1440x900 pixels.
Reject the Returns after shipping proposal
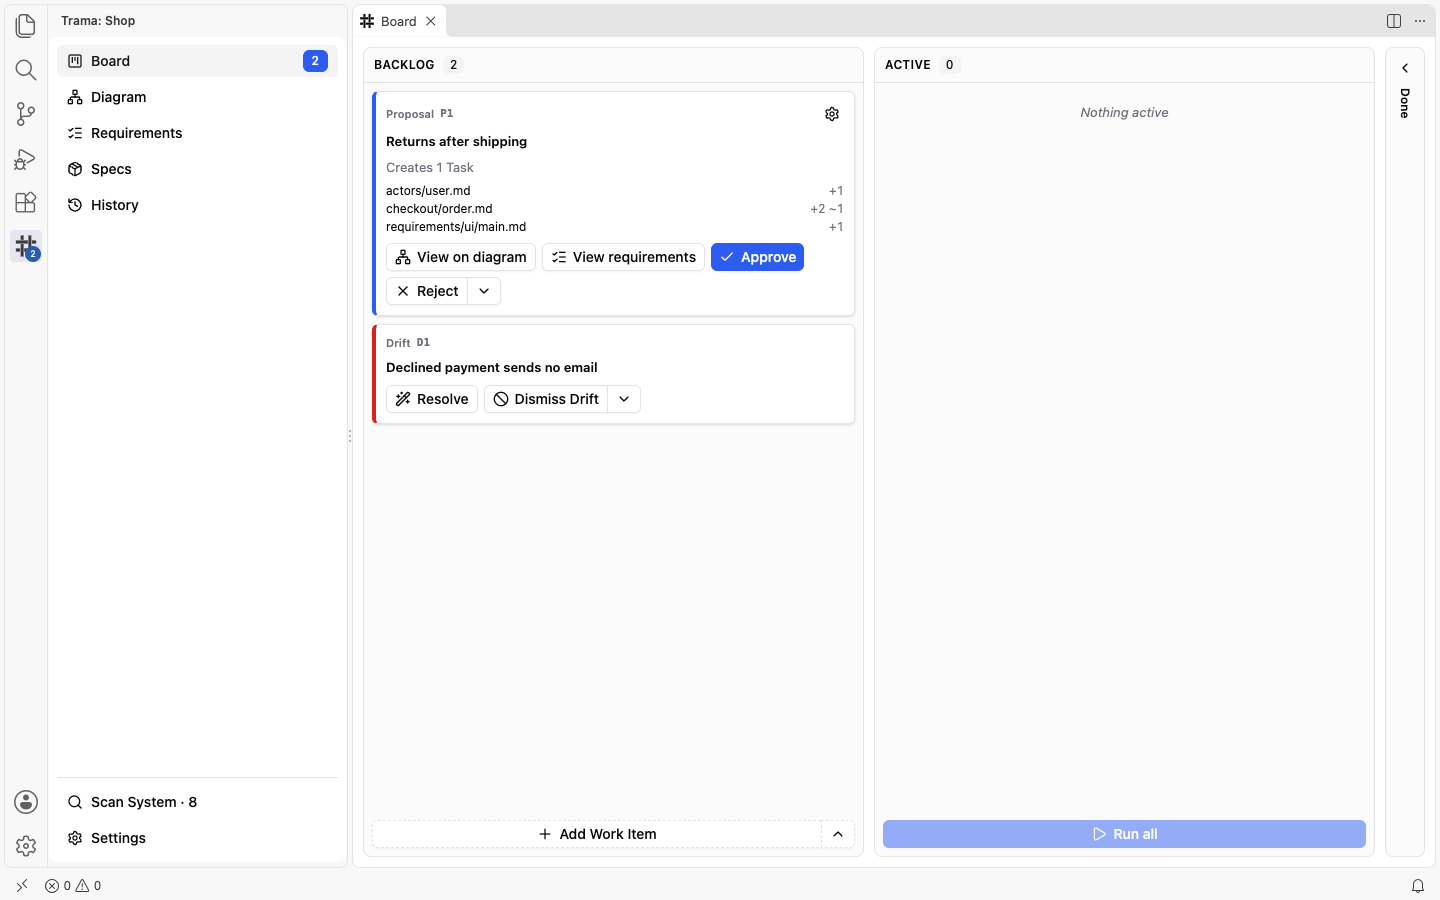click(x=428, y=291)
